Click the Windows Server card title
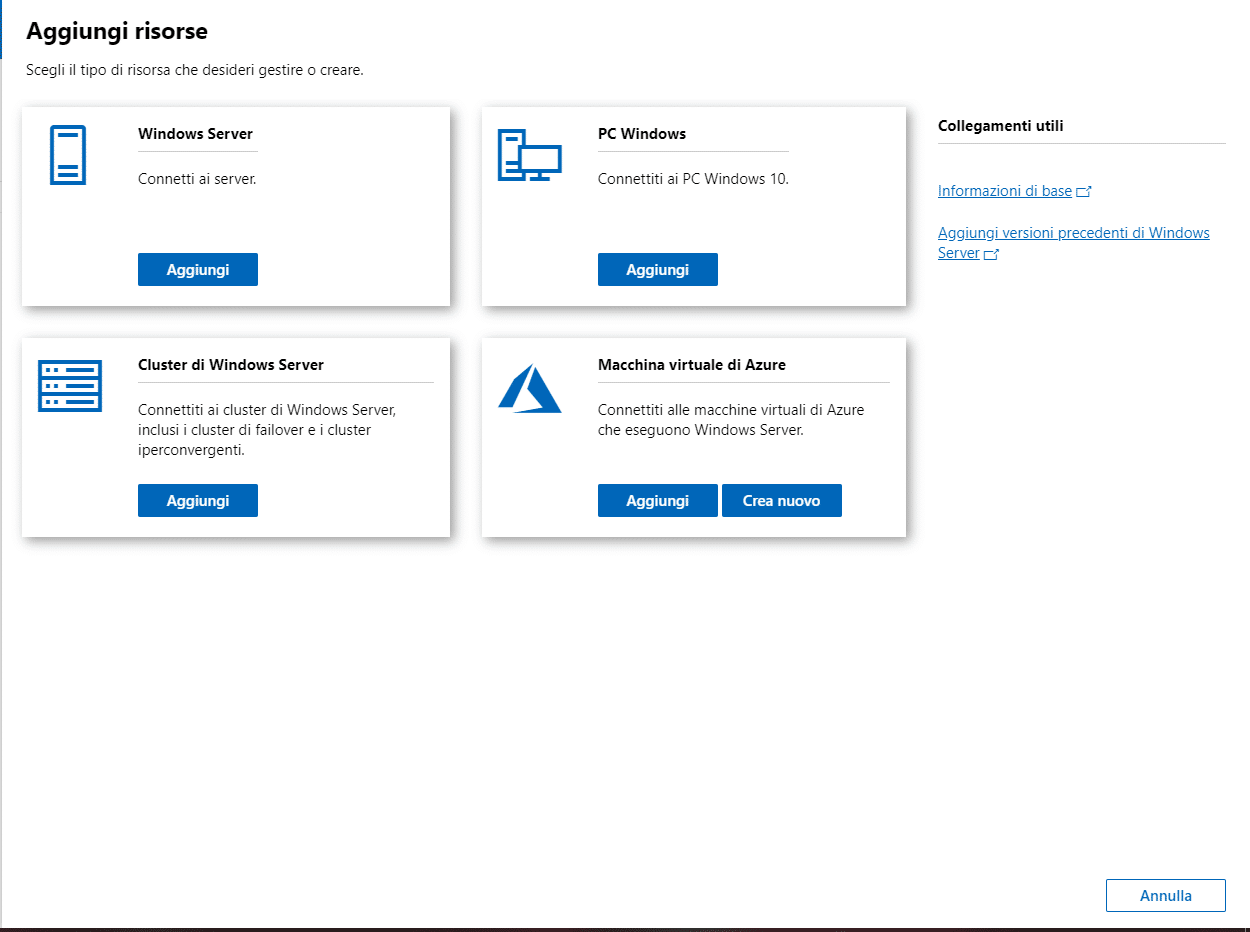 [x=196, y=134]
